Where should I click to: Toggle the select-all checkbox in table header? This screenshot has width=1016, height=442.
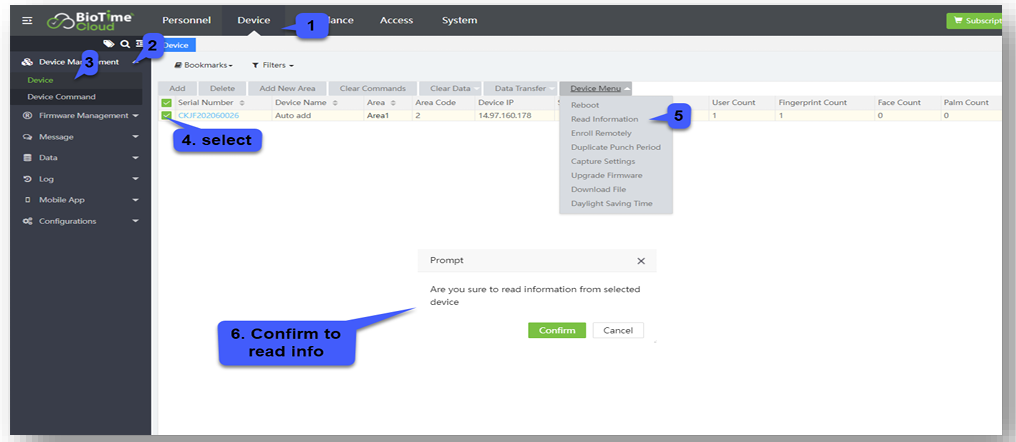[166, 102]
